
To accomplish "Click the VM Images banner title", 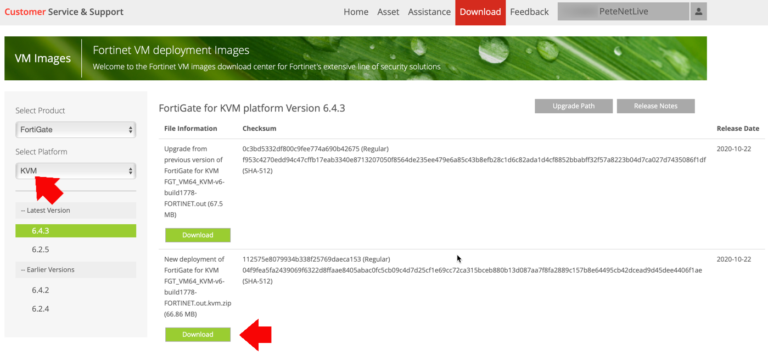I will (43, 58).
